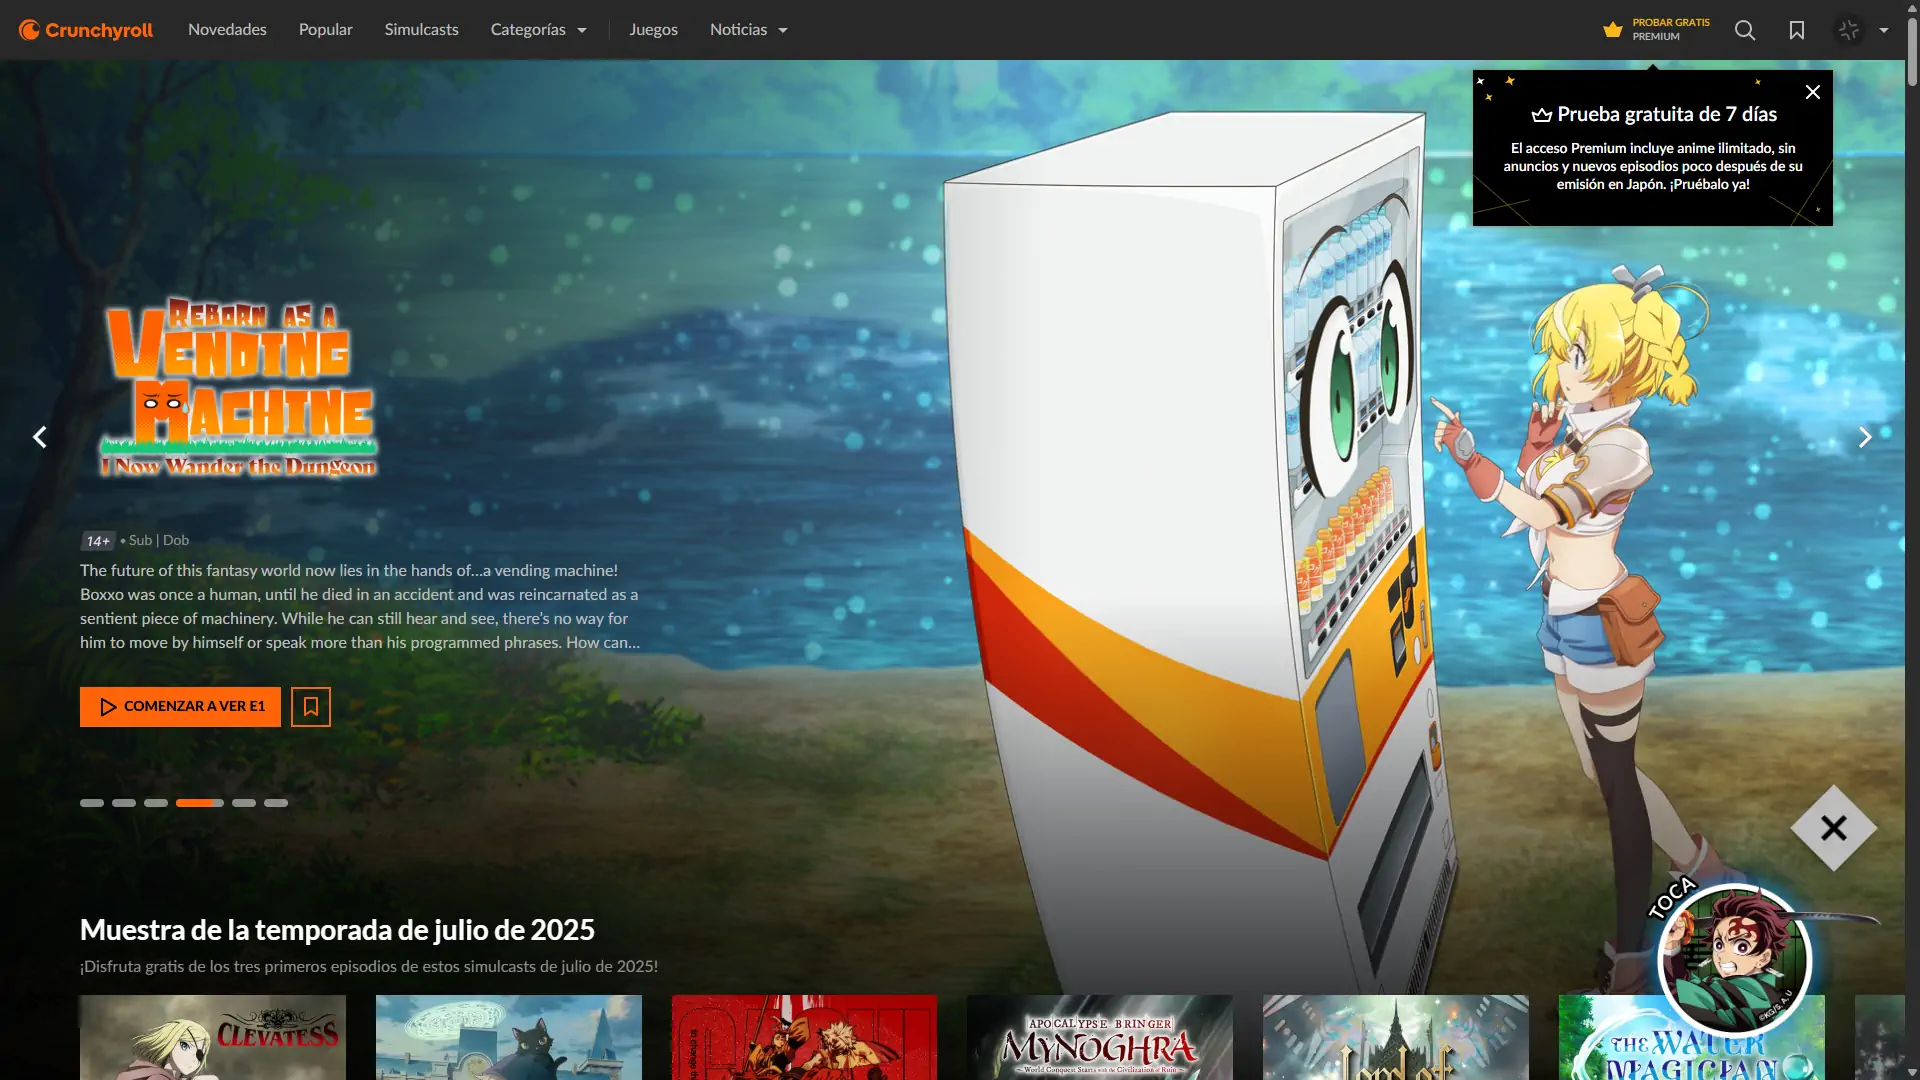Screen dimensions: 1920x1080
Task: Select the active fourth carousel indicator
Action: [x=200, y=803]
